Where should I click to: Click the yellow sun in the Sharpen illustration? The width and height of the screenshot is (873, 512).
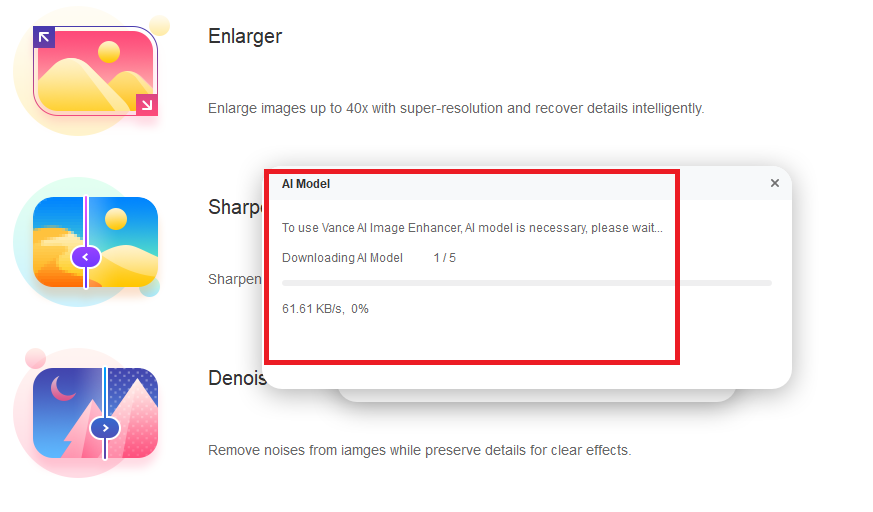[116, 219]
